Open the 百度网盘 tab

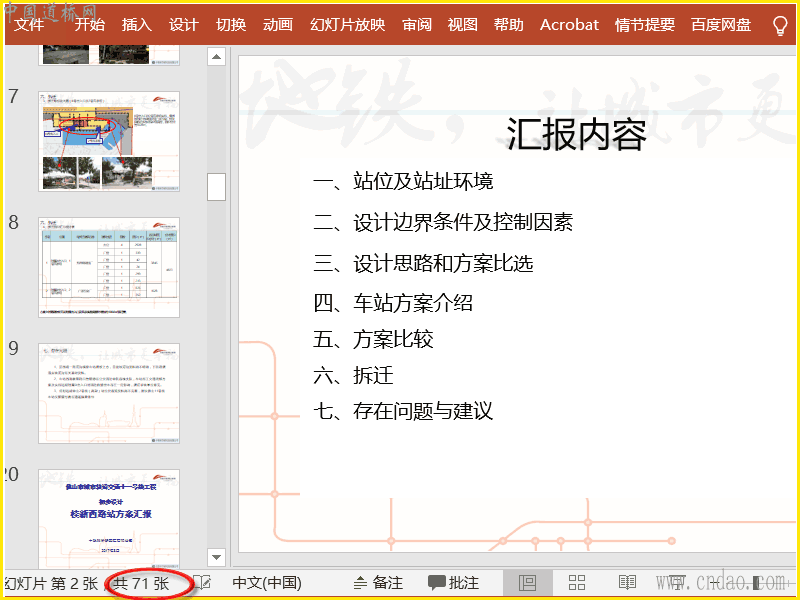coord(721,24)
